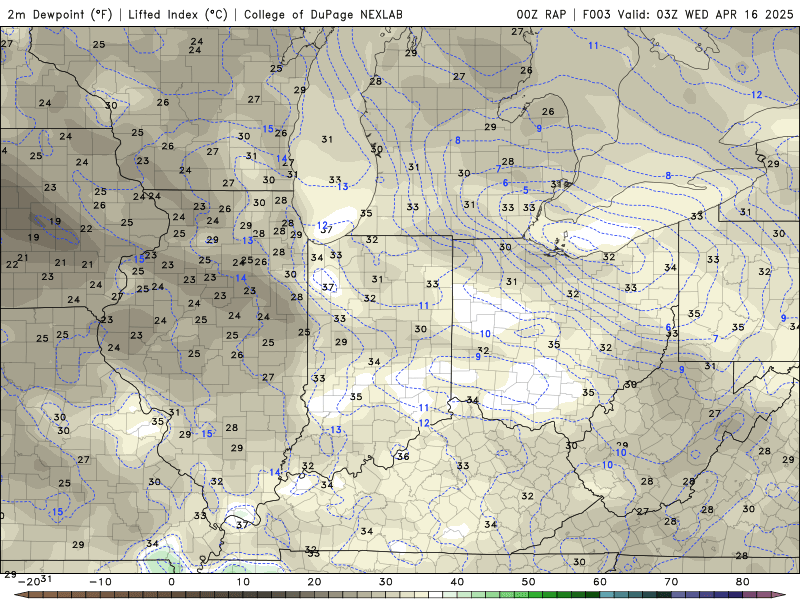Click the '40' colorbar tick label
Viewport: 800px width, 600px height.
tap(457, 582)
